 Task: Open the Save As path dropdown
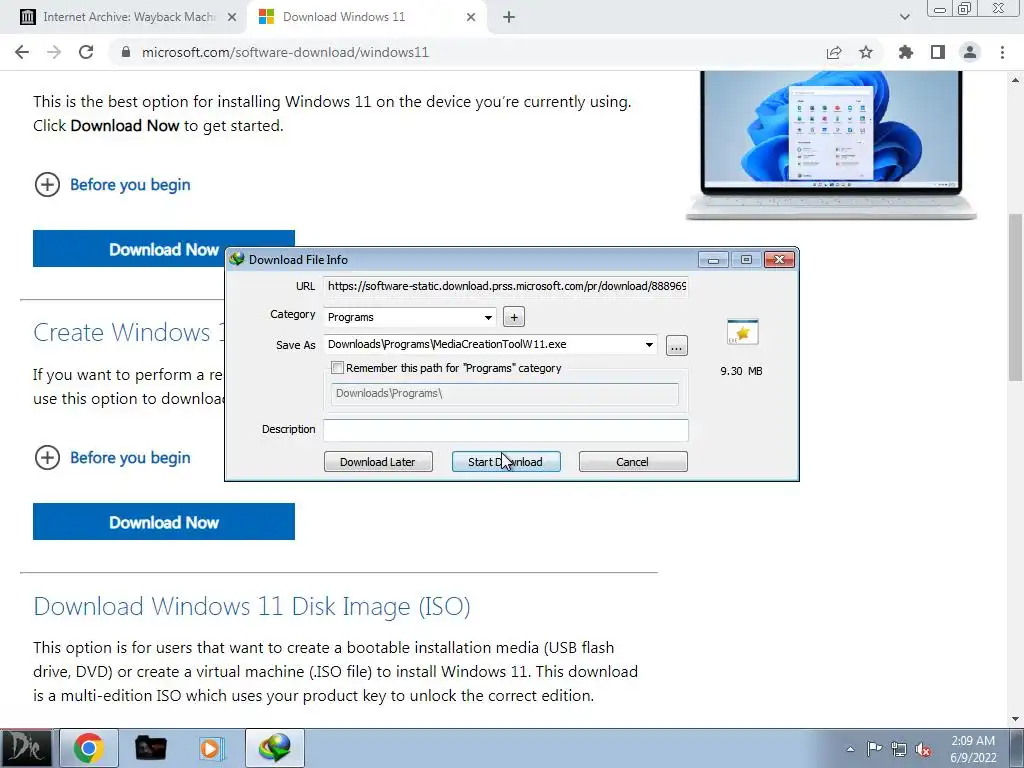point(649,344)
